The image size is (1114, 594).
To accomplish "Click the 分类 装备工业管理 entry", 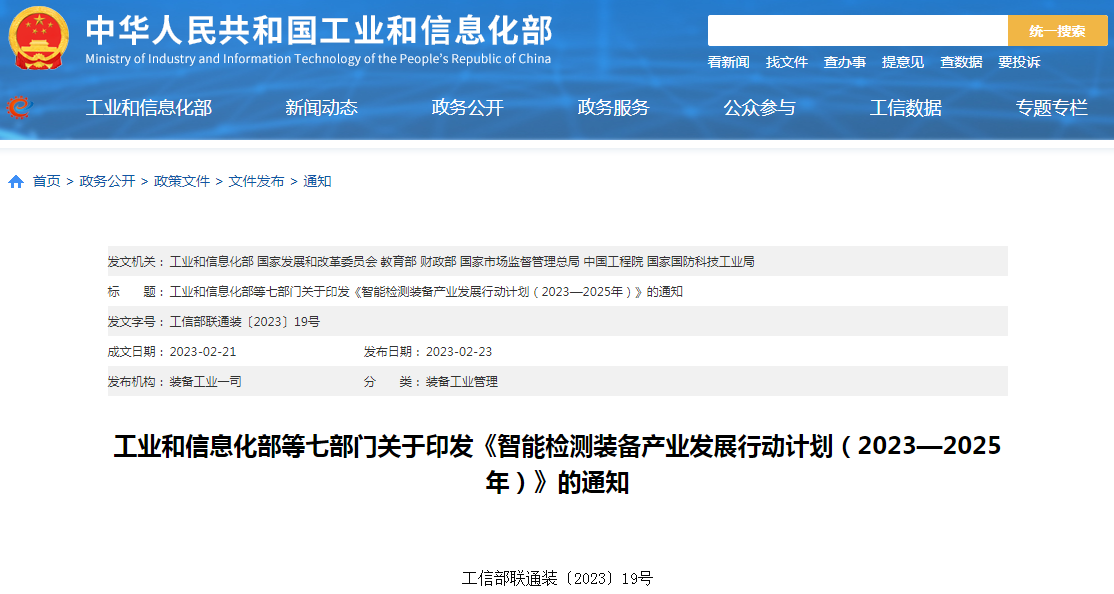I will (431, 382).
